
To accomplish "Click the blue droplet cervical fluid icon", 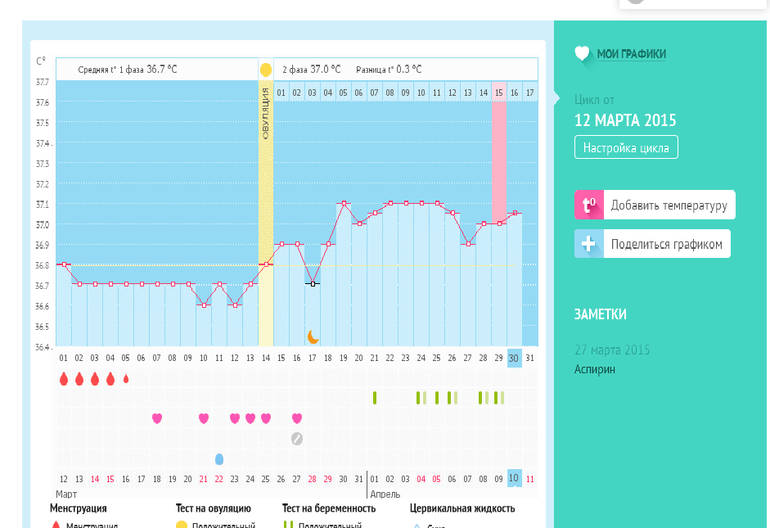I will pos(219,459).
